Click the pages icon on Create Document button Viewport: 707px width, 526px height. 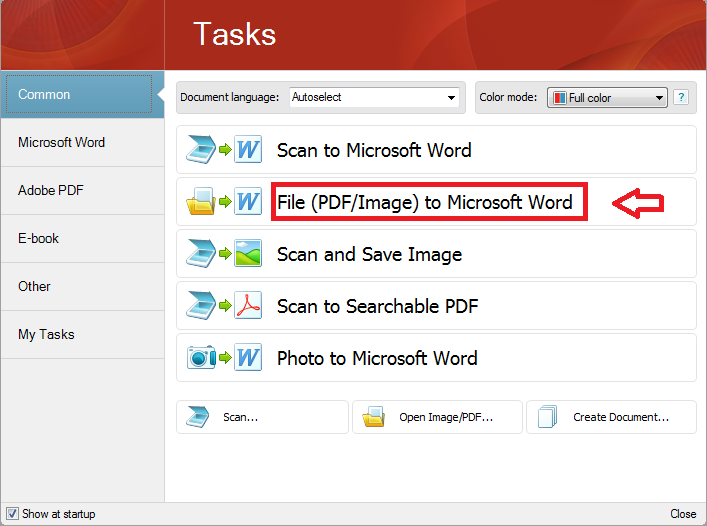tap(547, 417)
